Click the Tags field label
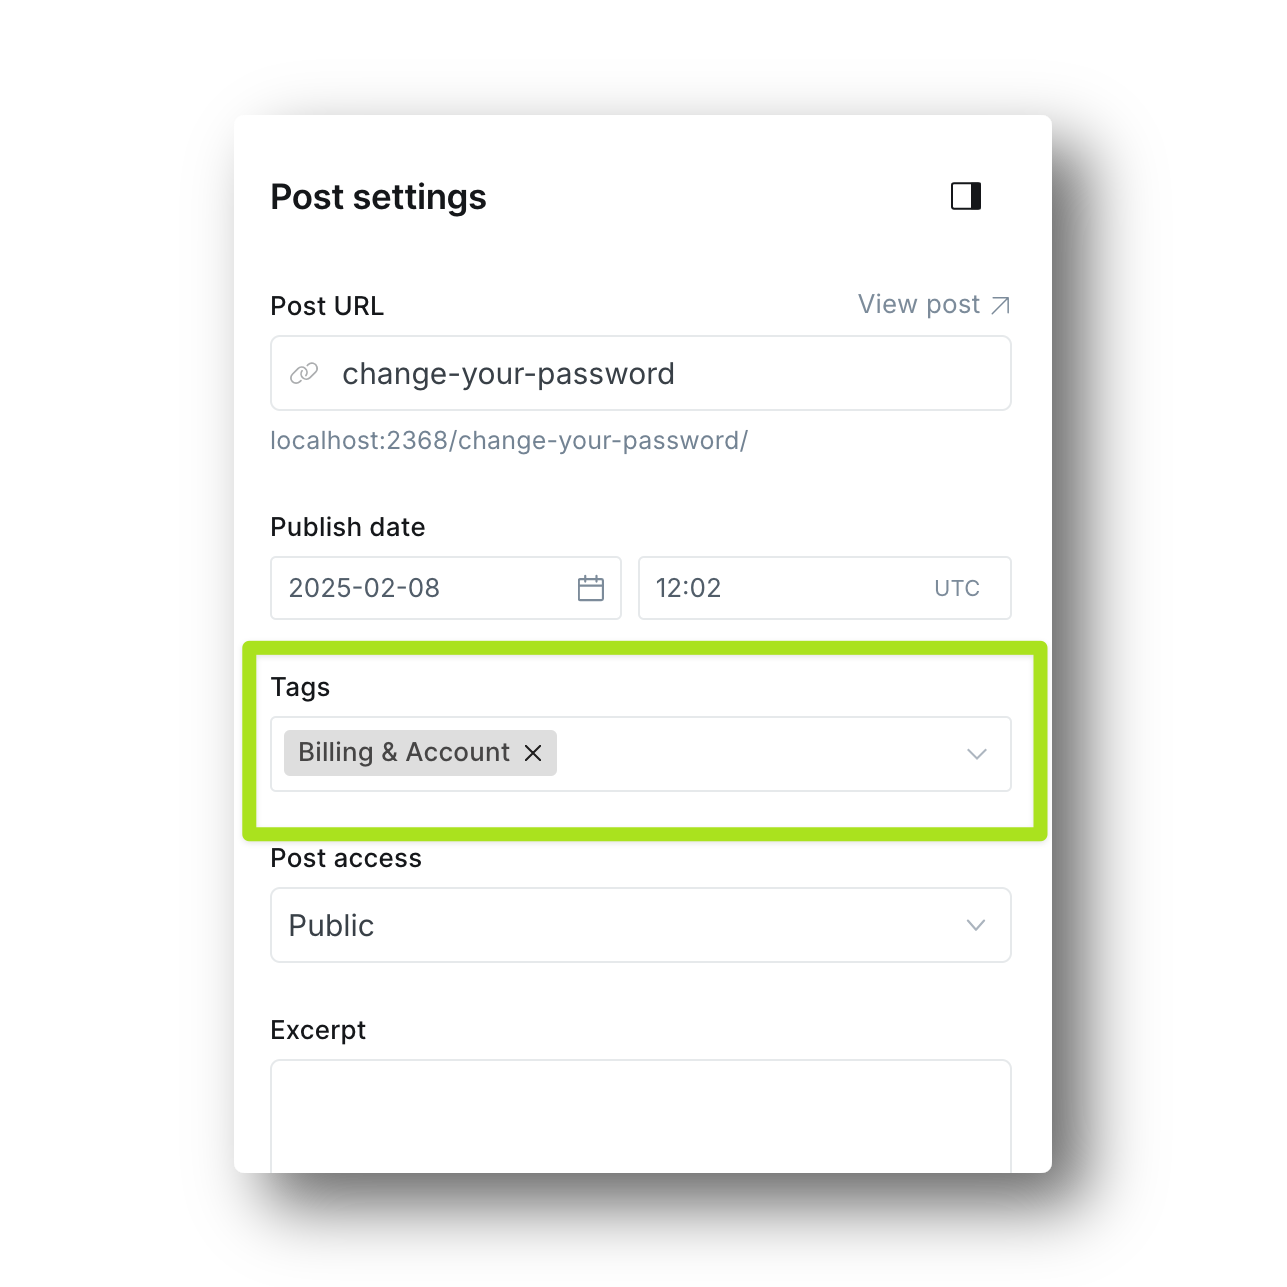The height and width of the screenshot is (1287, 1287). click(x=300, y=687)
